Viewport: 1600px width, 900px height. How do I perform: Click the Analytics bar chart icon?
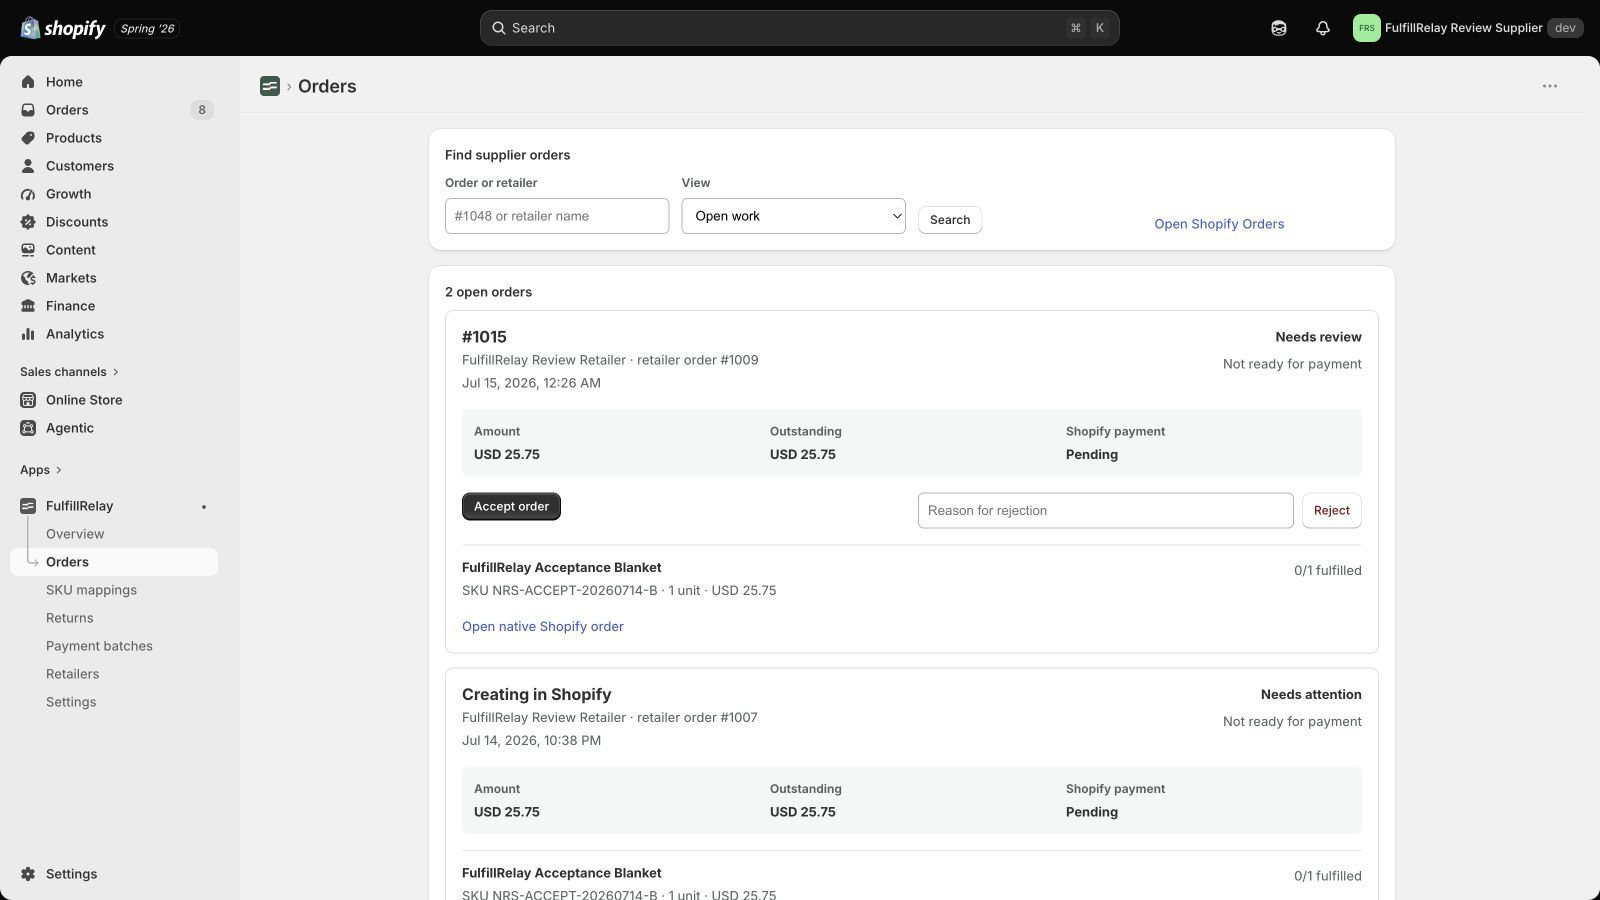click(x=28, y=334)
